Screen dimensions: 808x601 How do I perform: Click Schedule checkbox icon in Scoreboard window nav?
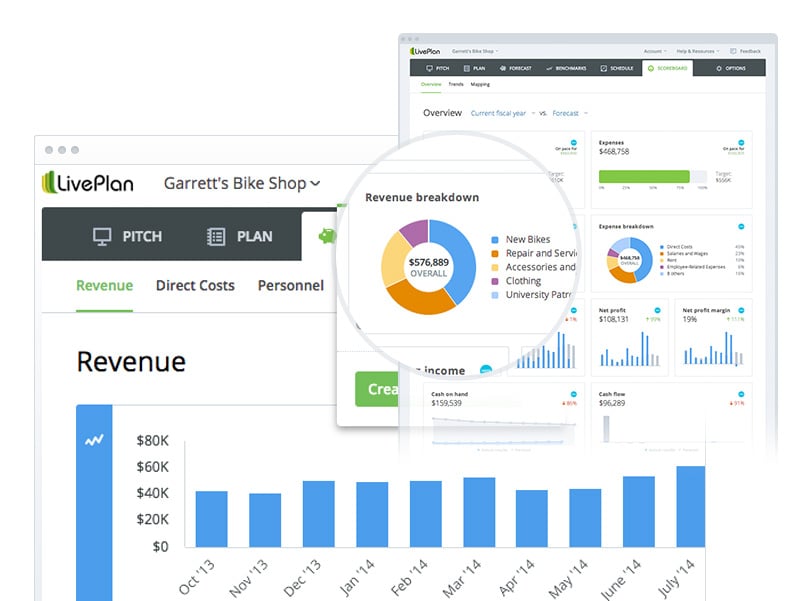click(603, 68)
